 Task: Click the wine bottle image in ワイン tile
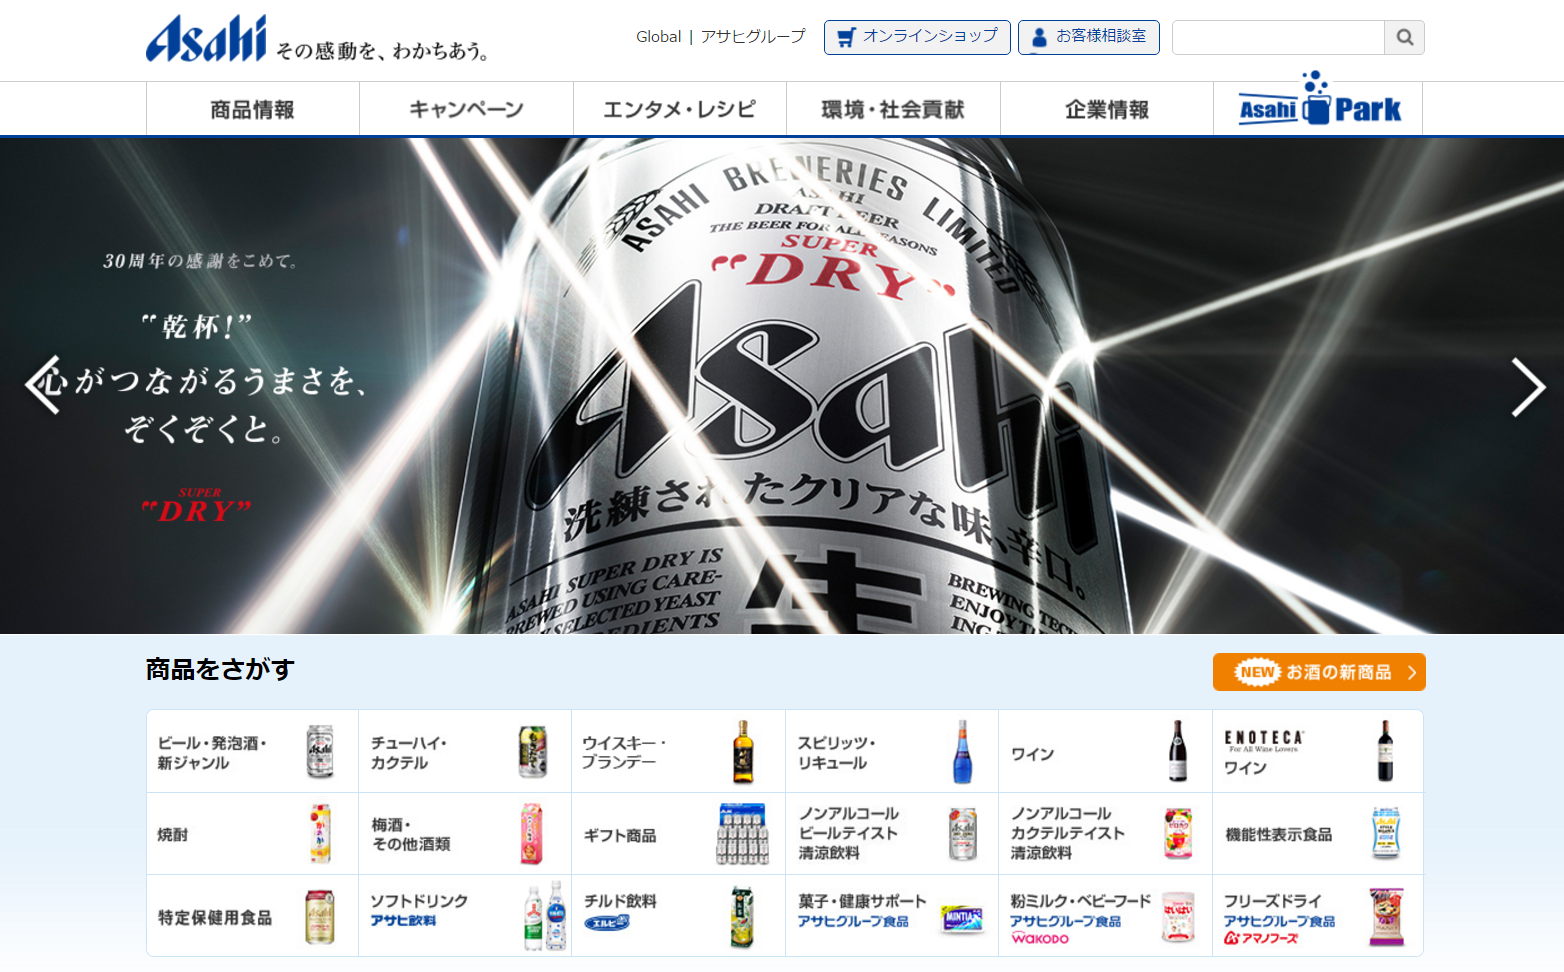pyautogui.click(x=1178, y=750)
